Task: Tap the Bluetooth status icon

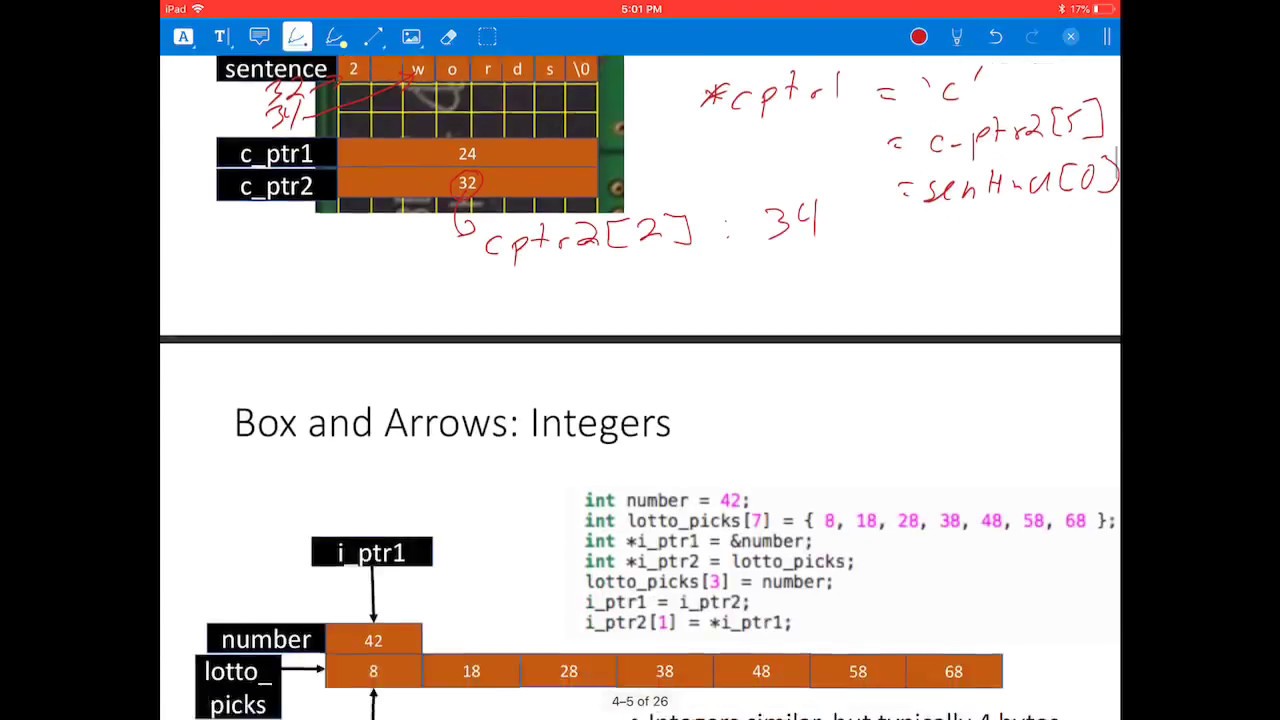Action: click(1061, 9)
